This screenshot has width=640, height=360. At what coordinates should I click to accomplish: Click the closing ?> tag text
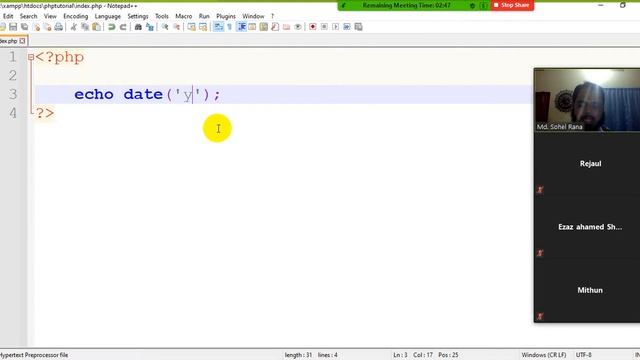coord(45,113)
